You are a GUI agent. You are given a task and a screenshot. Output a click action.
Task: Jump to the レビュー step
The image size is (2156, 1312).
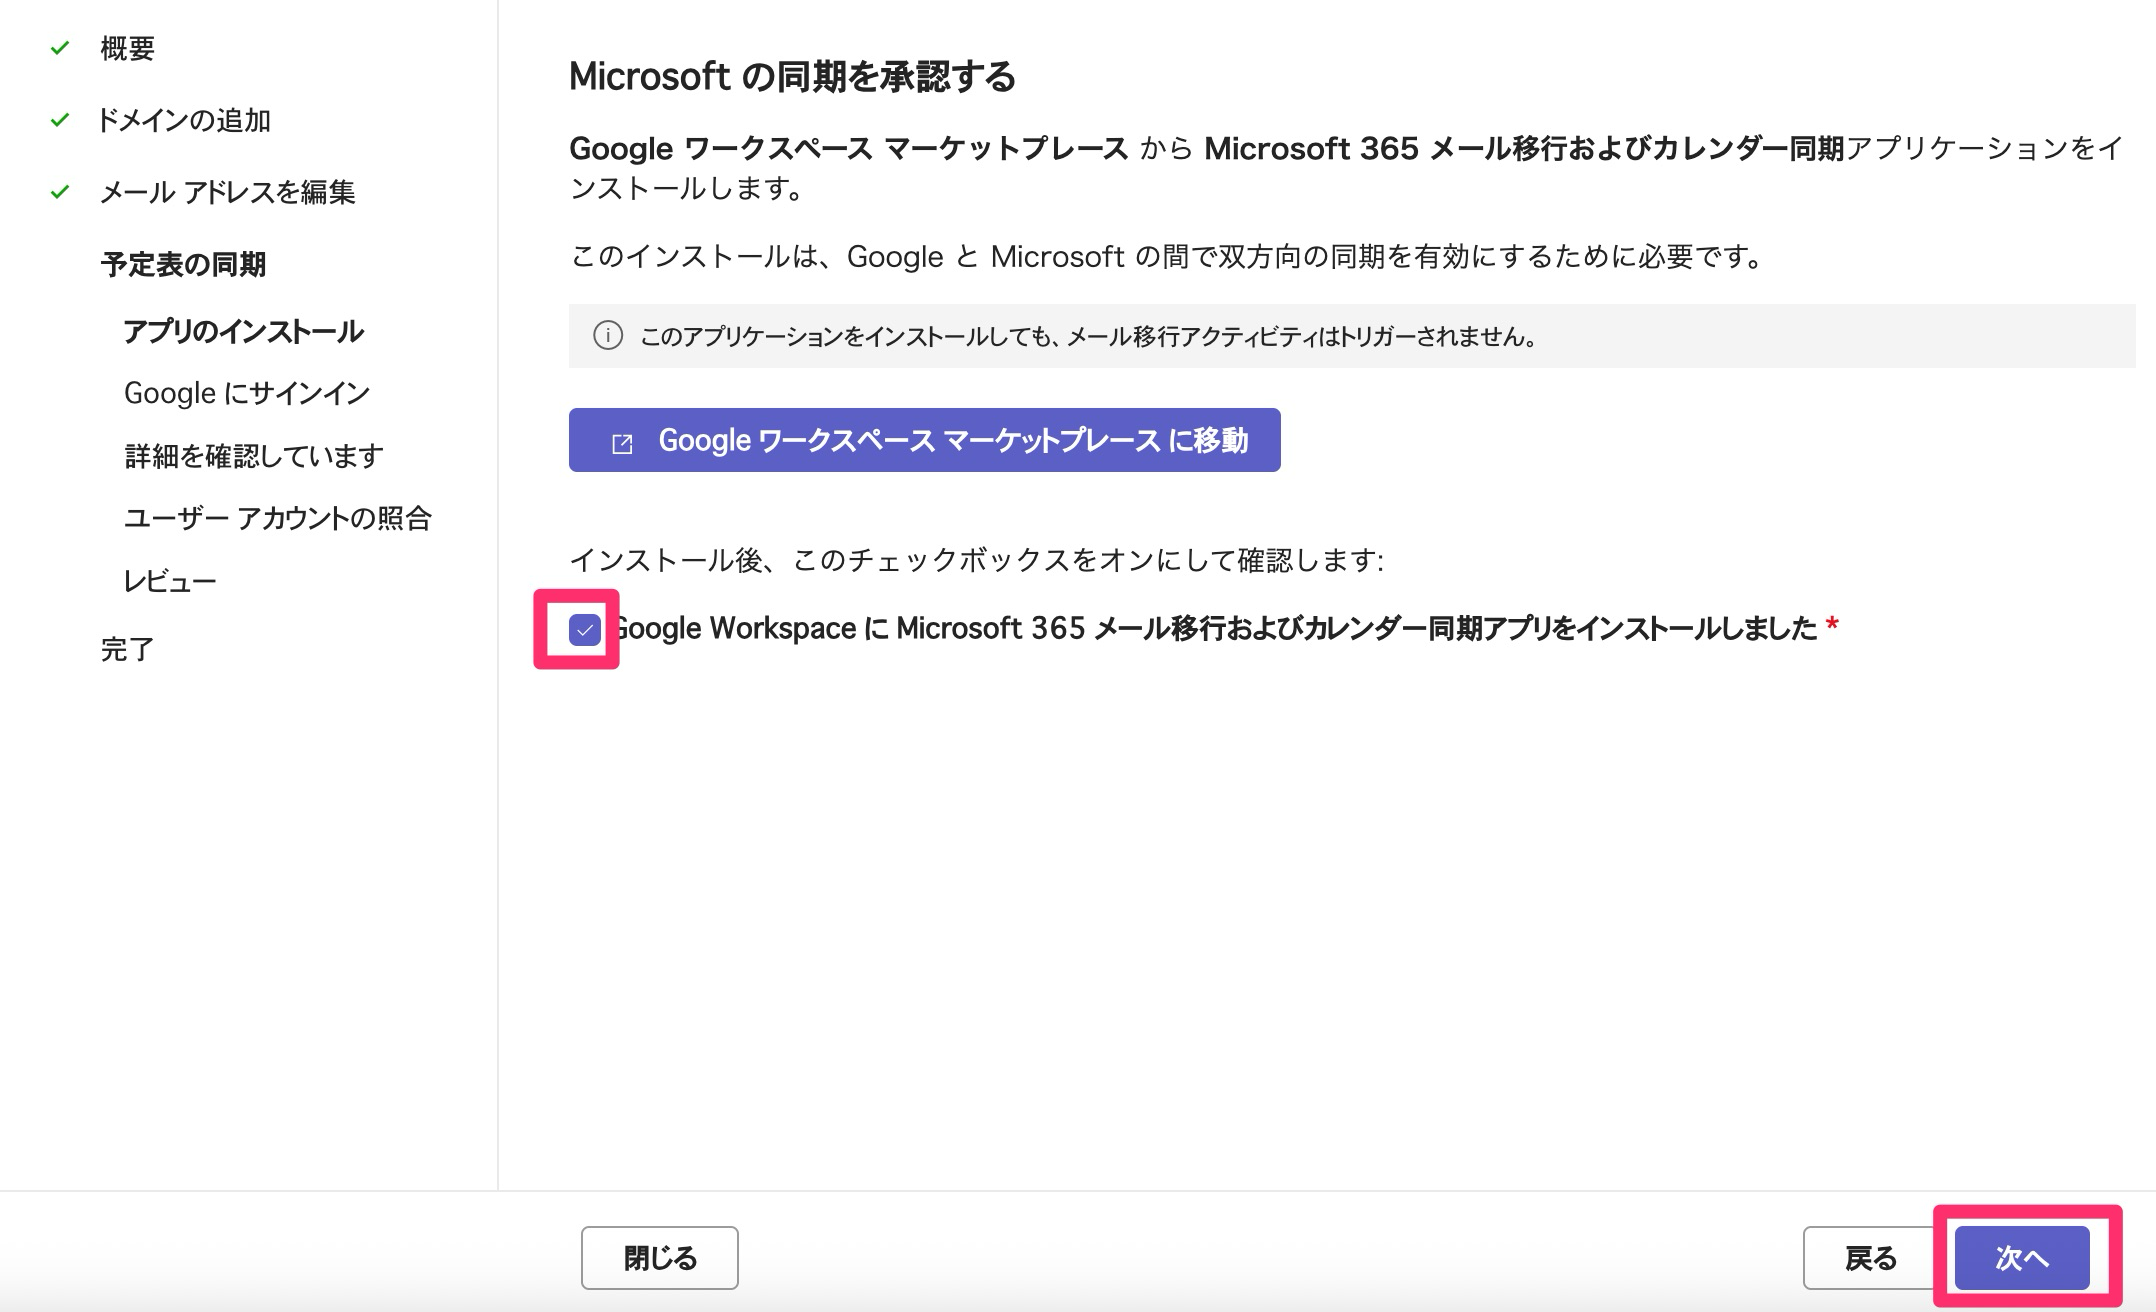[x=169, y=581]
